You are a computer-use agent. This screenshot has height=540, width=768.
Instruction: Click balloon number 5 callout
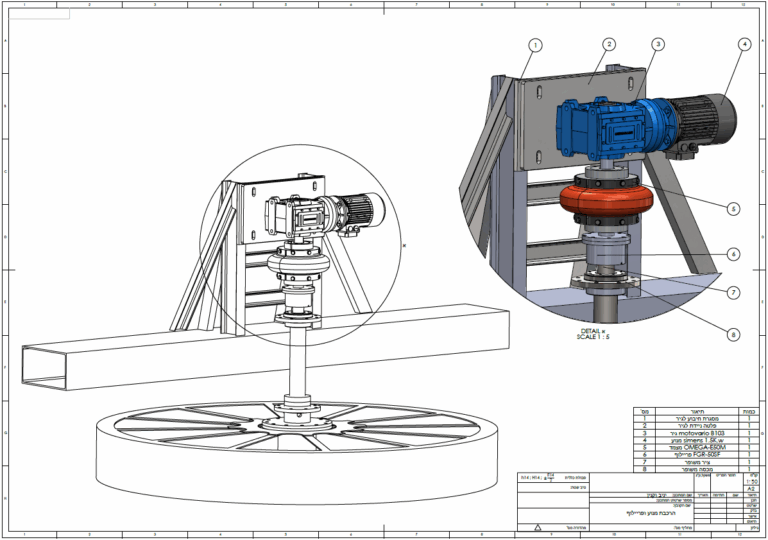[734, 209]
